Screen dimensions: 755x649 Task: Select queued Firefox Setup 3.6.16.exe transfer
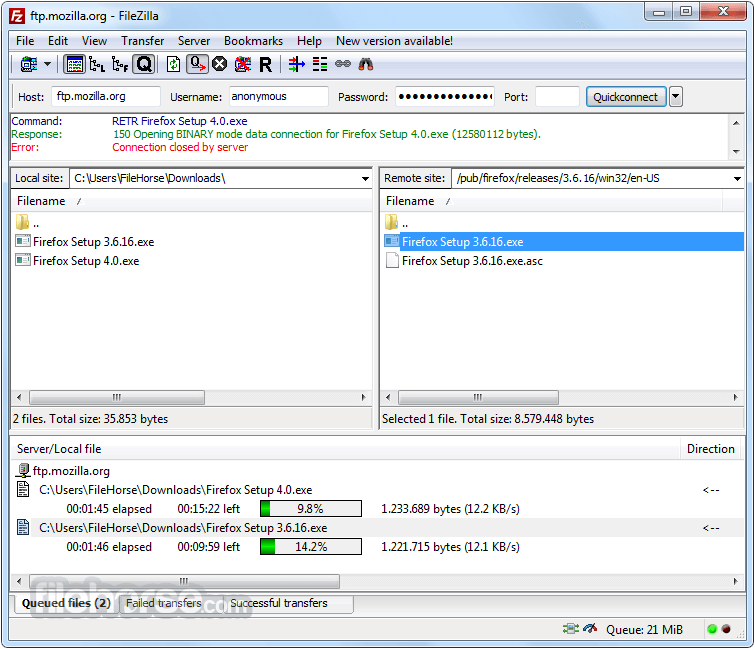click(183, 528)
